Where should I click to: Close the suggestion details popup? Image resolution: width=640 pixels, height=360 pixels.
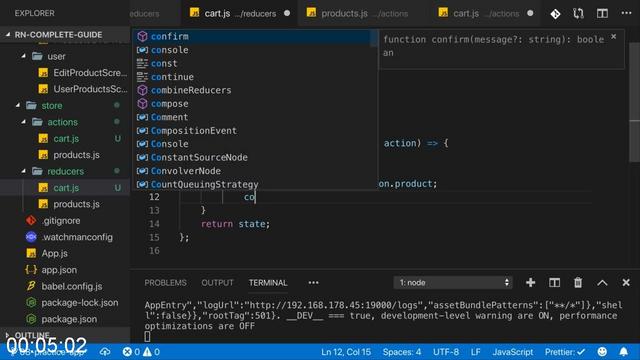[x=613, y=37]
